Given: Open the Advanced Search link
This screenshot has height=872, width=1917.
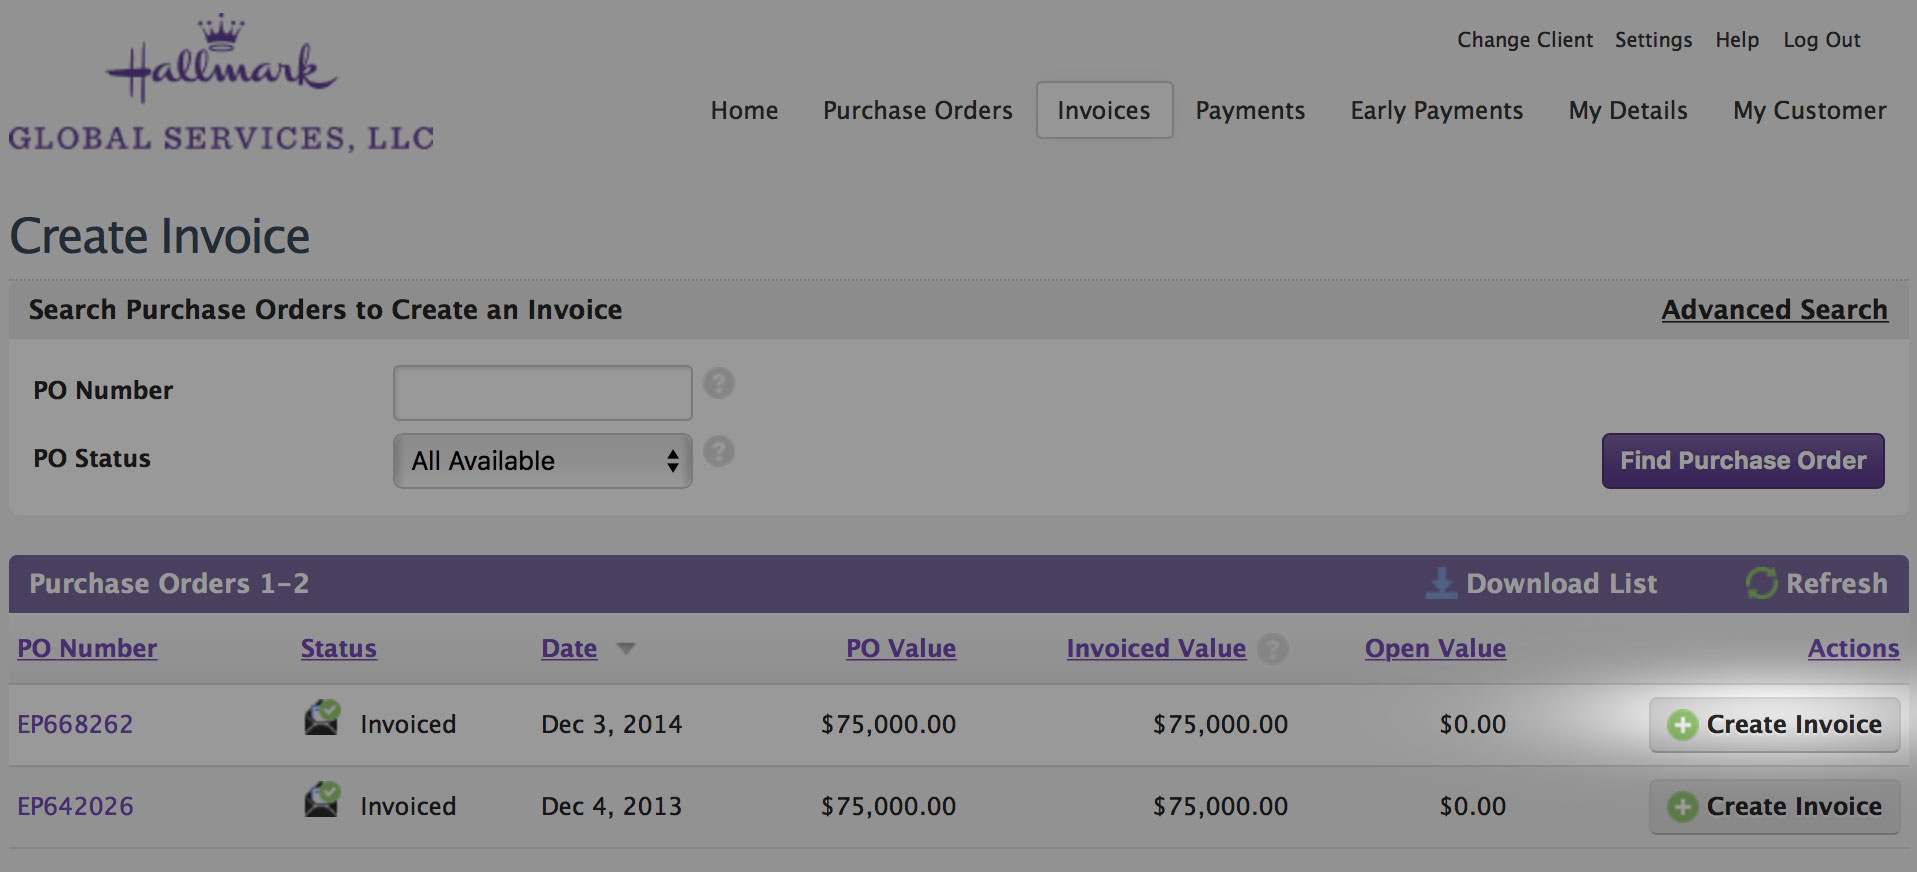Looking at the screenshot, I should pos(1775,310).
